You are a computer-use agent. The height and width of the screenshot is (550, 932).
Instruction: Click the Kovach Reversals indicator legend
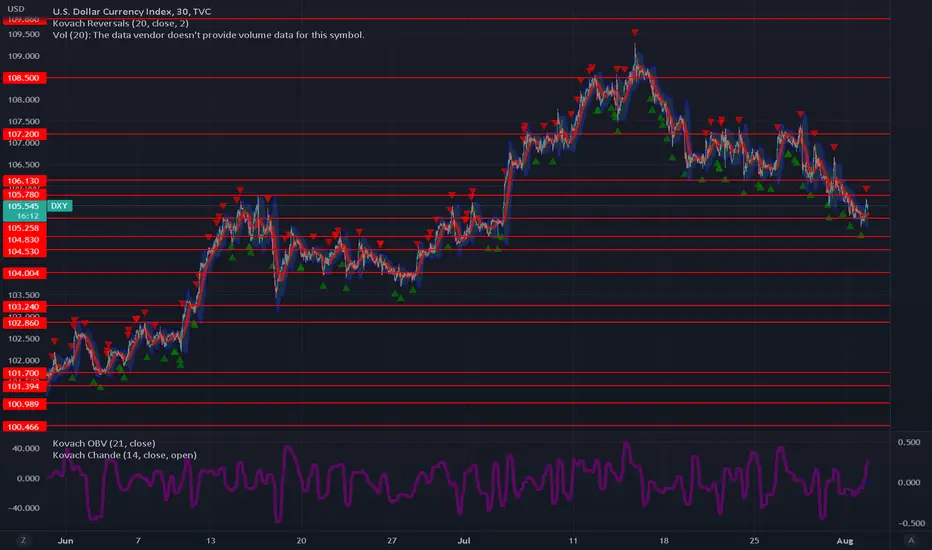pos(121,23)
